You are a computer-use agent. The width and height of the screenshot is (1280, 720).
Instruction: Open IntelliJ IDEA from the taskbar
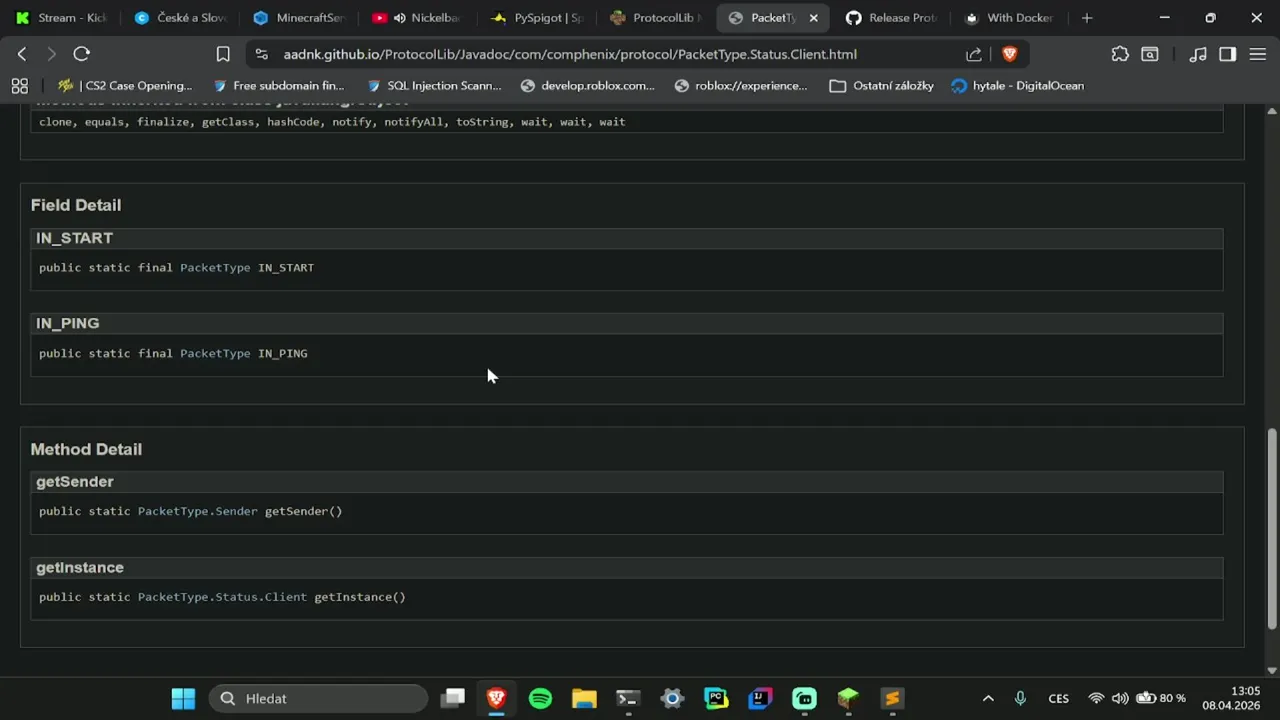[760, 698]
